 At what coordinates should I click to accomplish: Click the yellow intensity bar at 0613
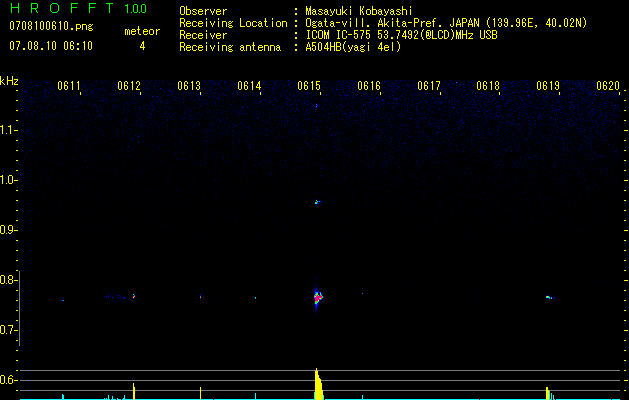[200, 393]
